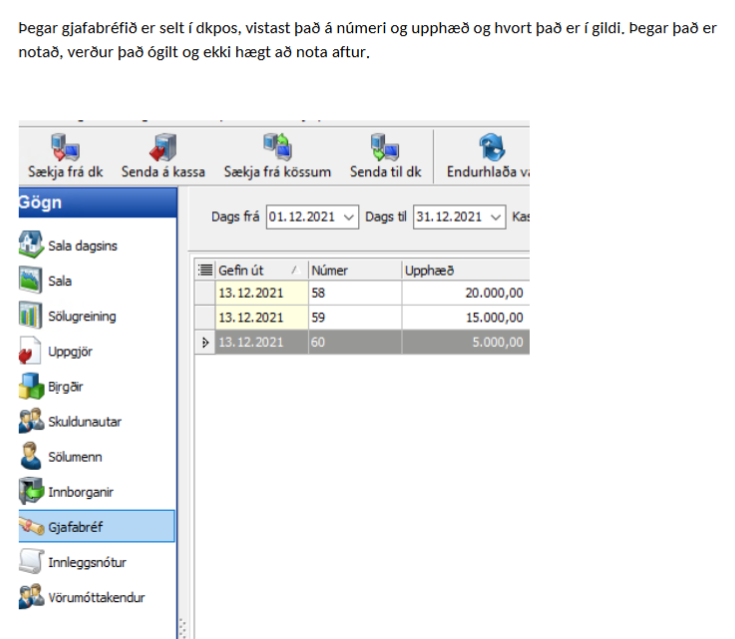Open Innleggsnótur in the sidebar
735x639 pixels.
[x=86, y=562]
